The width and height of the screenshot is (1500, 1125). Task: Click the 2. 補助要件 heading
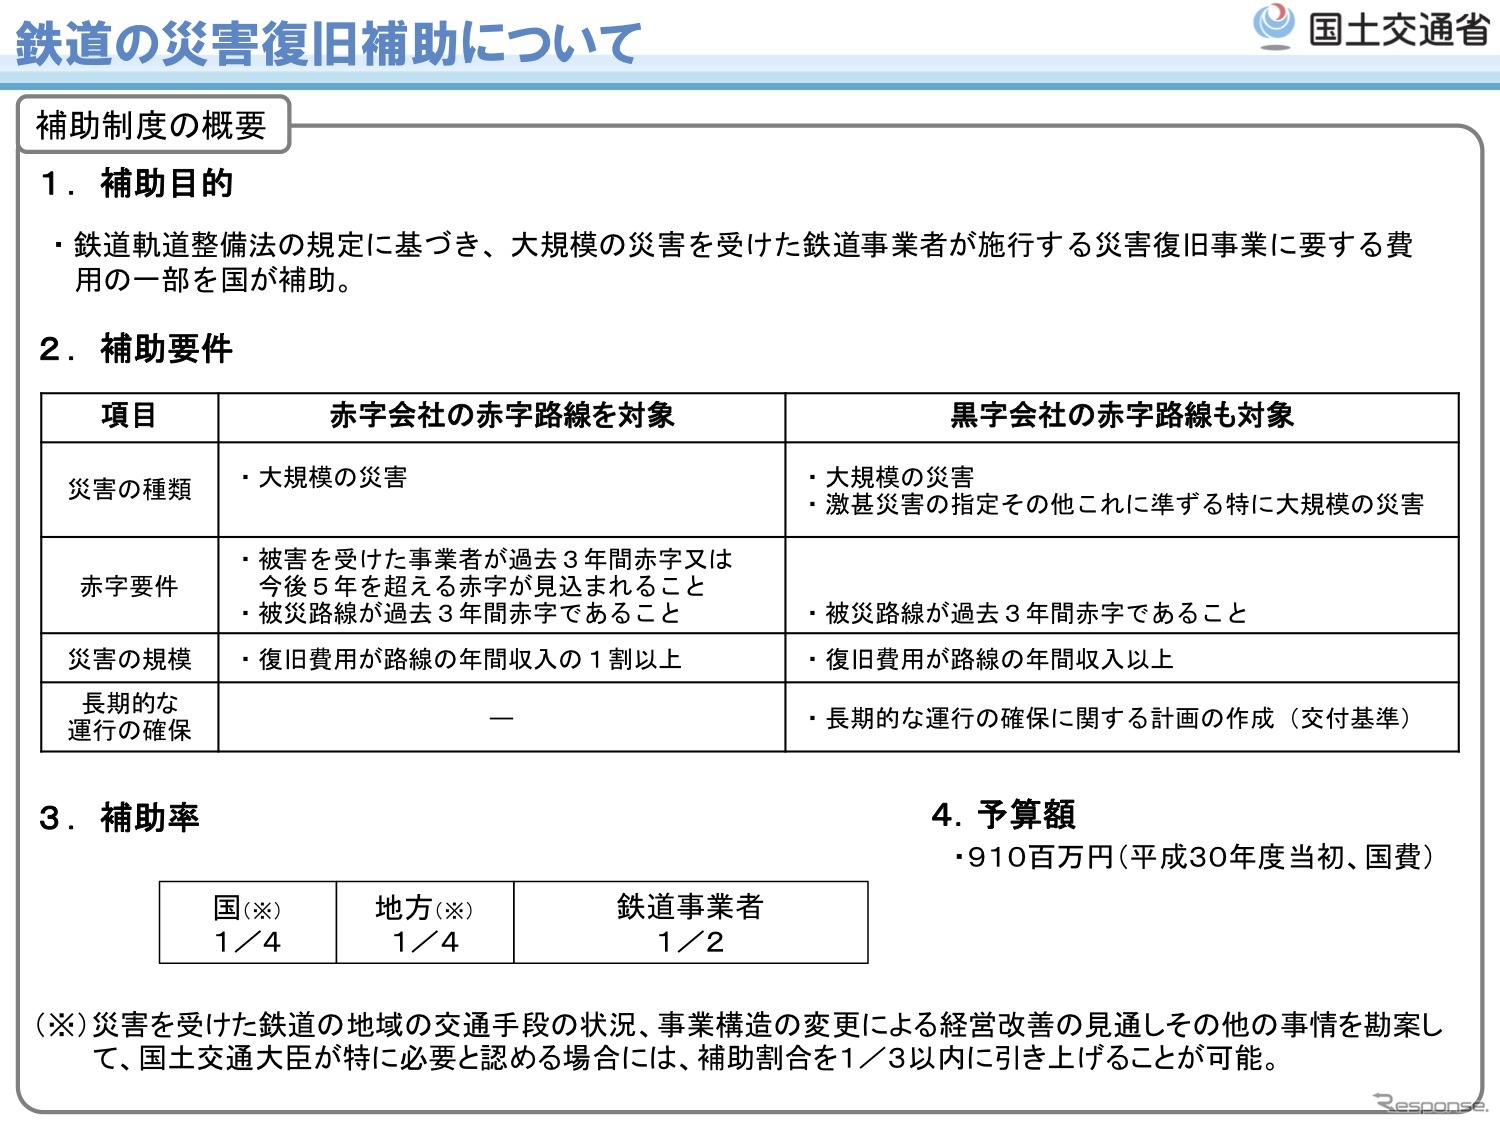137,349
